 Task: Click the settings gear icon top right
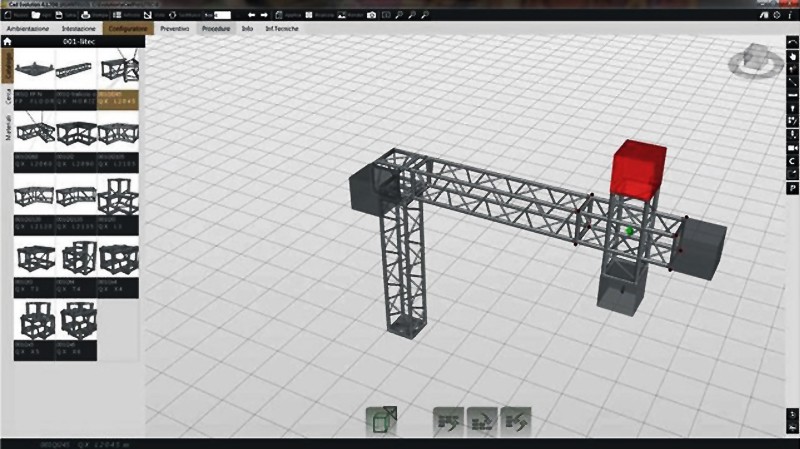[777, 15]
